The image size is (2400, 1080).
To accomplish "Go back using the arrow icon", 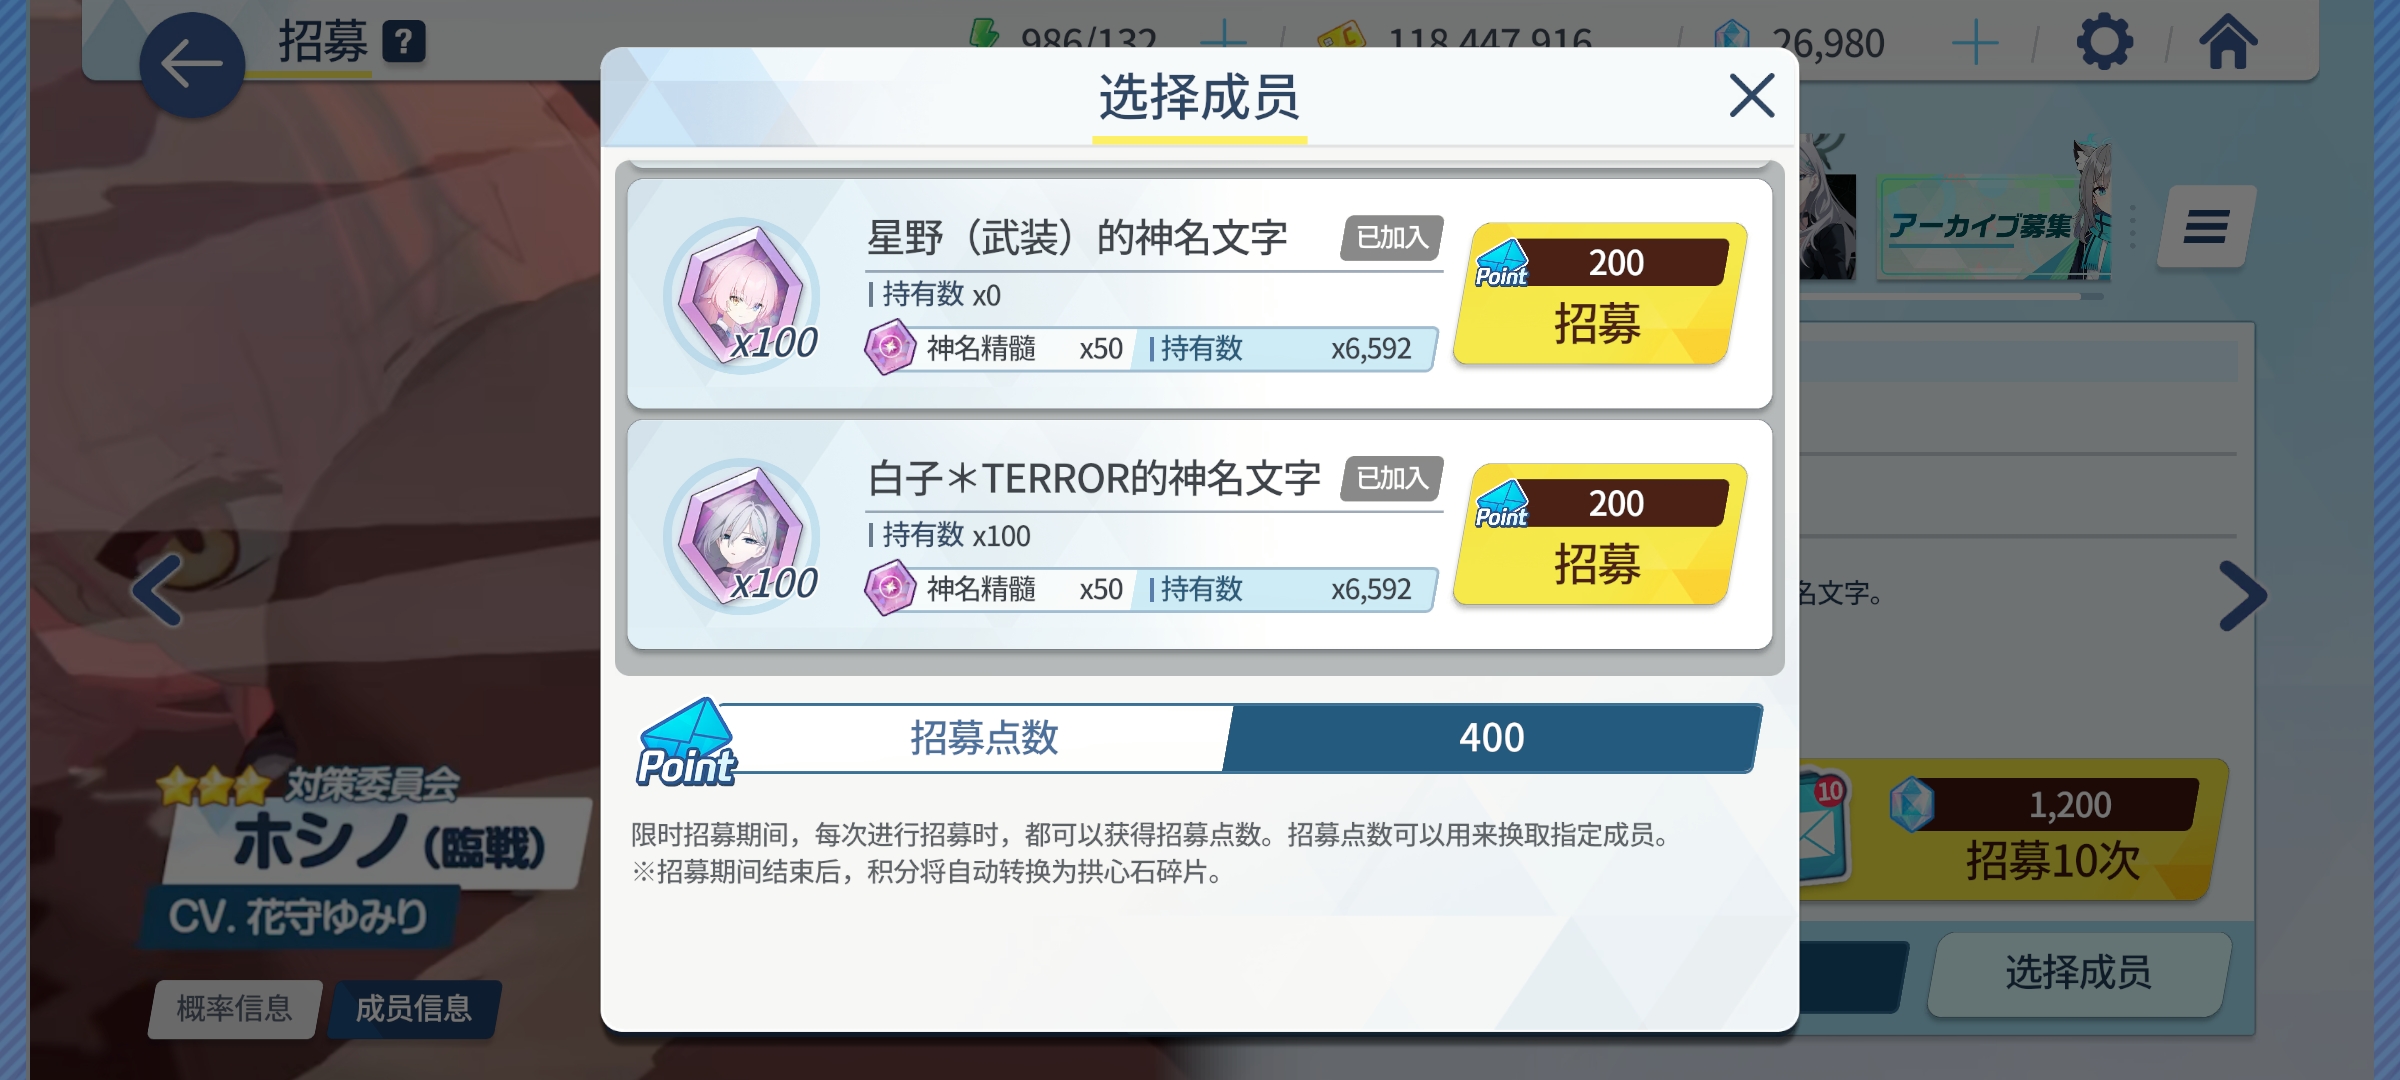I will 191,64.
